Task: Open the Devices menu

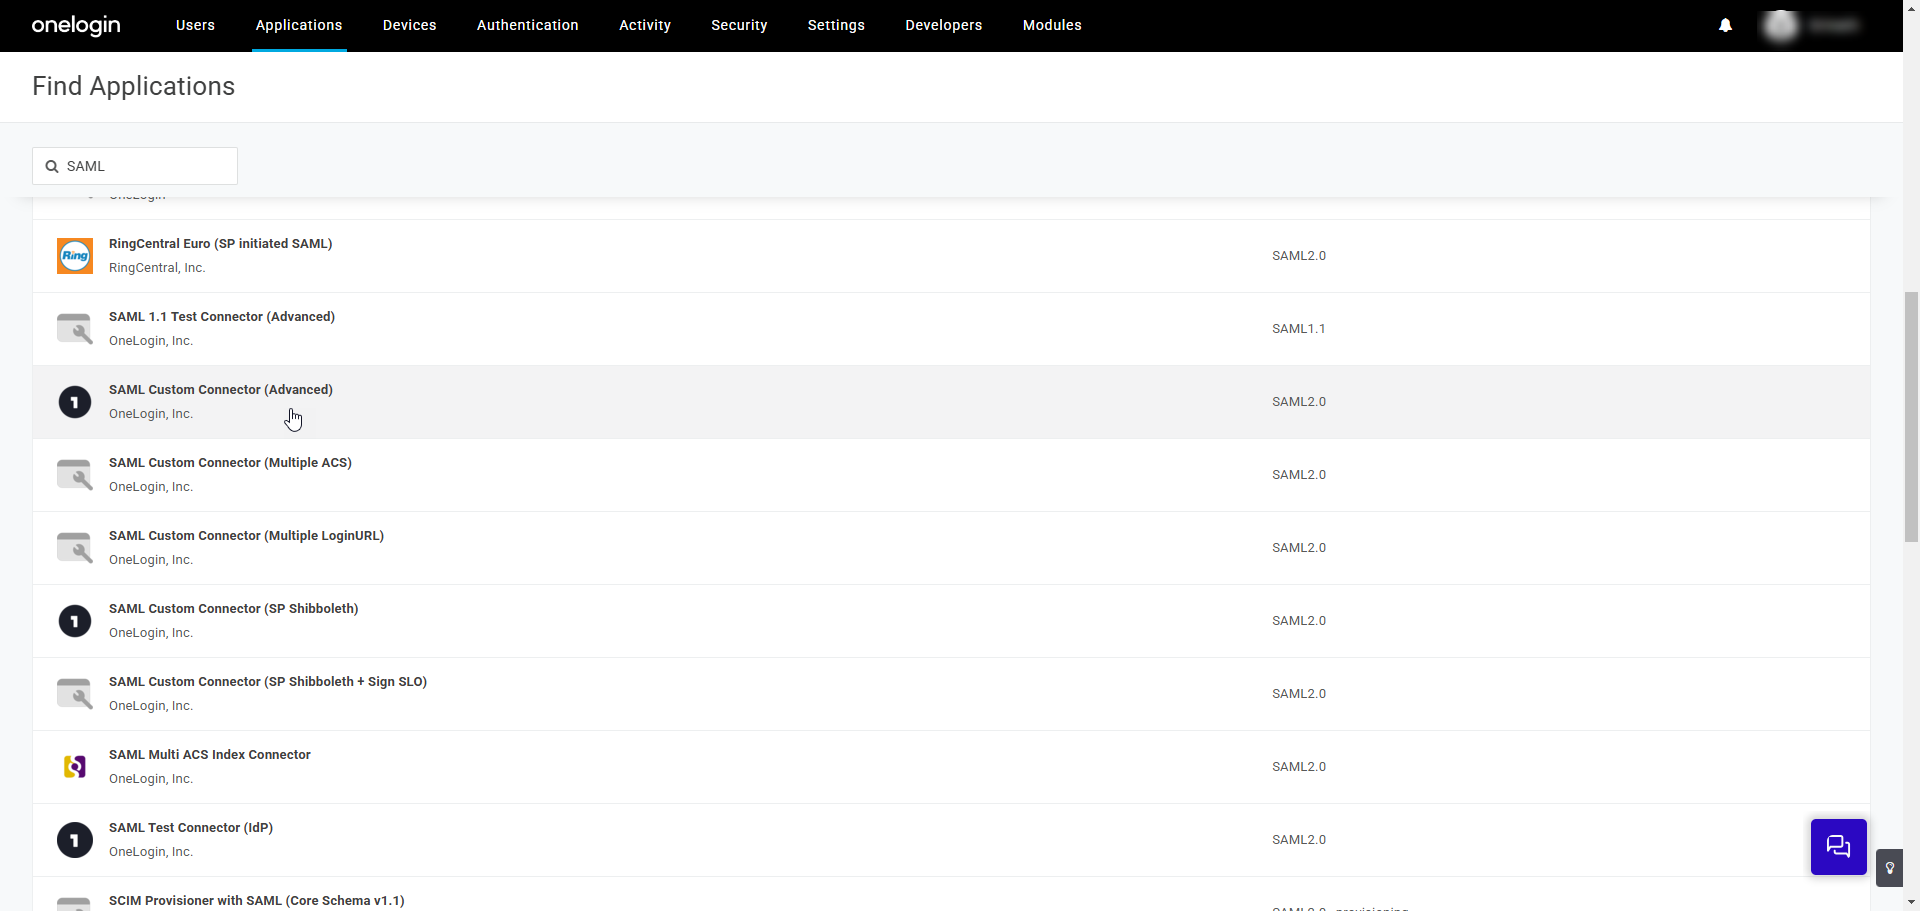Action: click(409, 25)
